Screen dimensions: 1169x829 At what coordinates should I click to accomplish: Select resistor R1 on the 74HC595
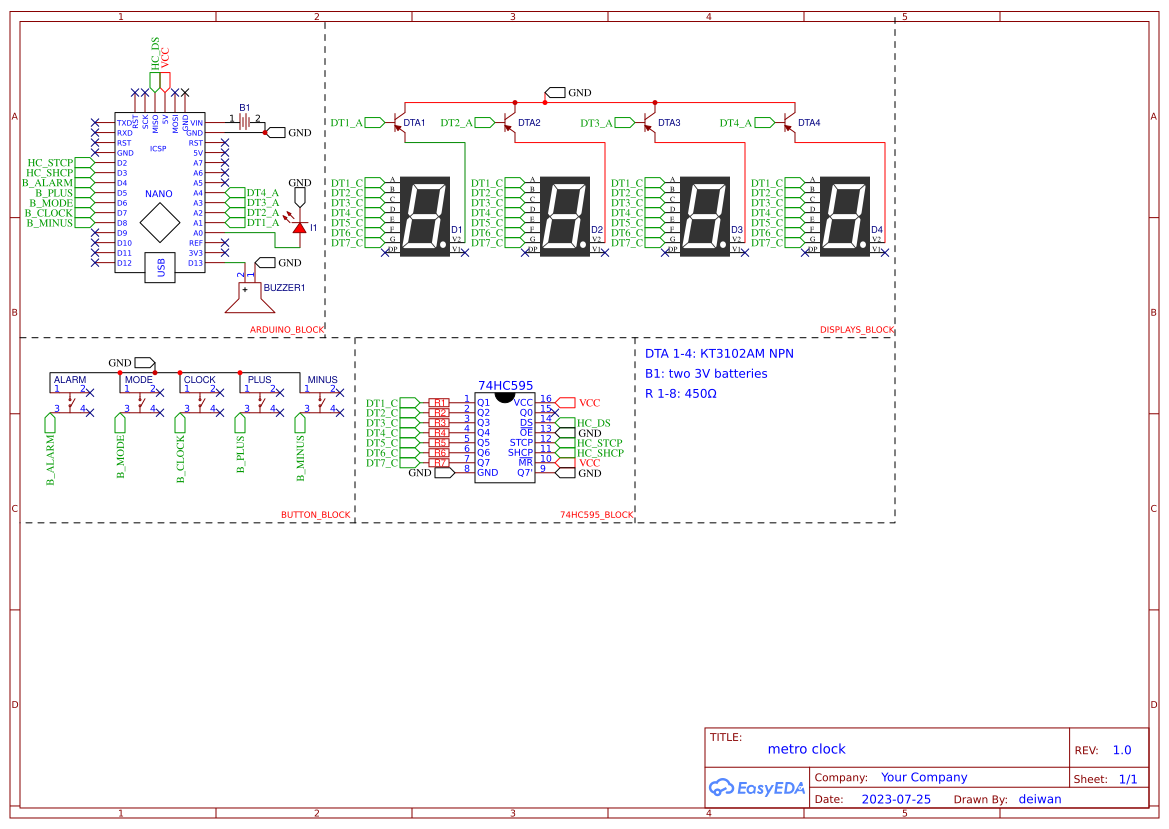440,403
